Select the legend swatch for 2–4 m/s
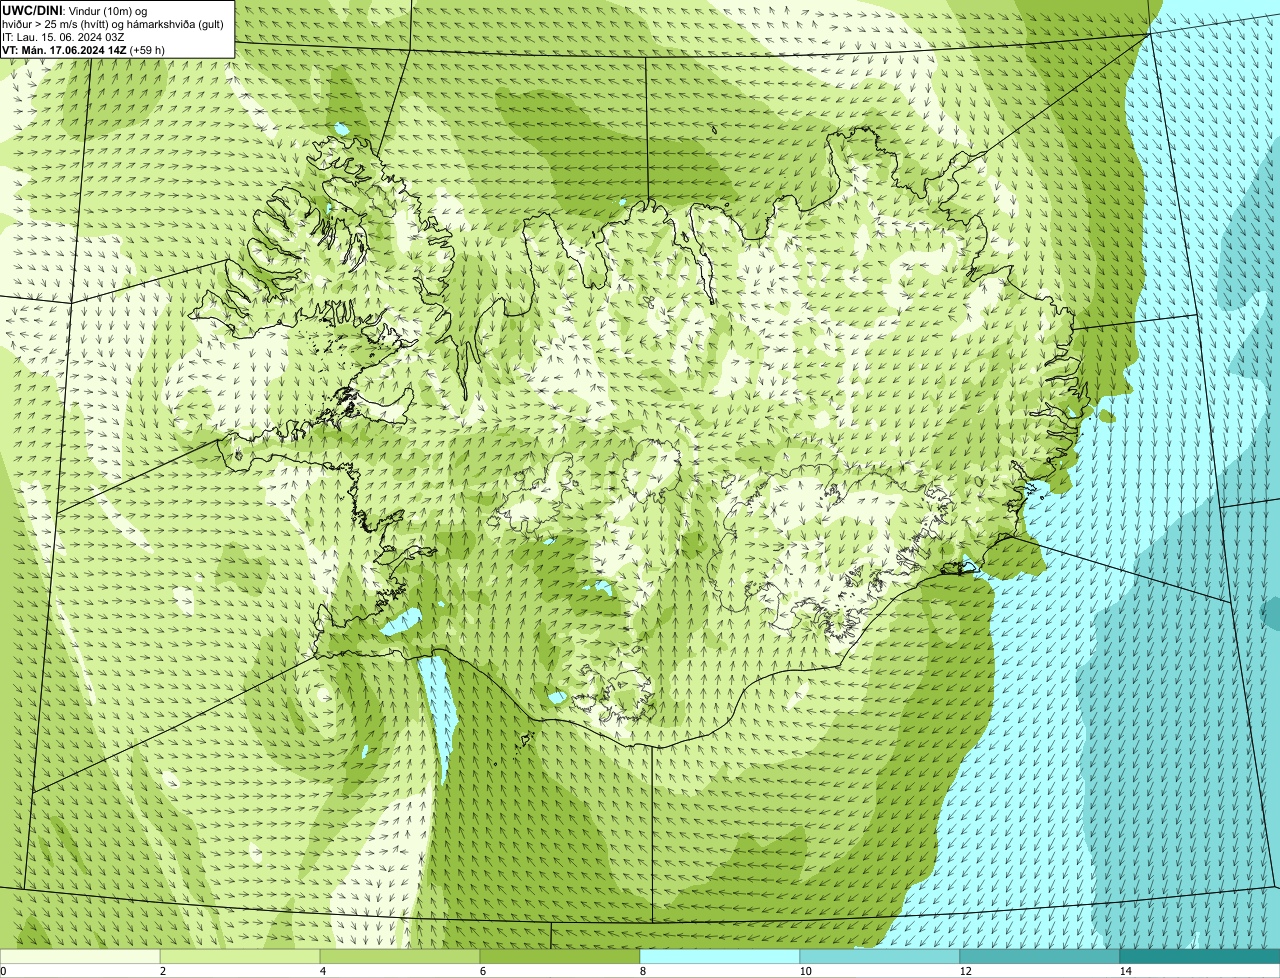Image resolution: width=1280 pixels, height=978 pixels. pos(240,956)
